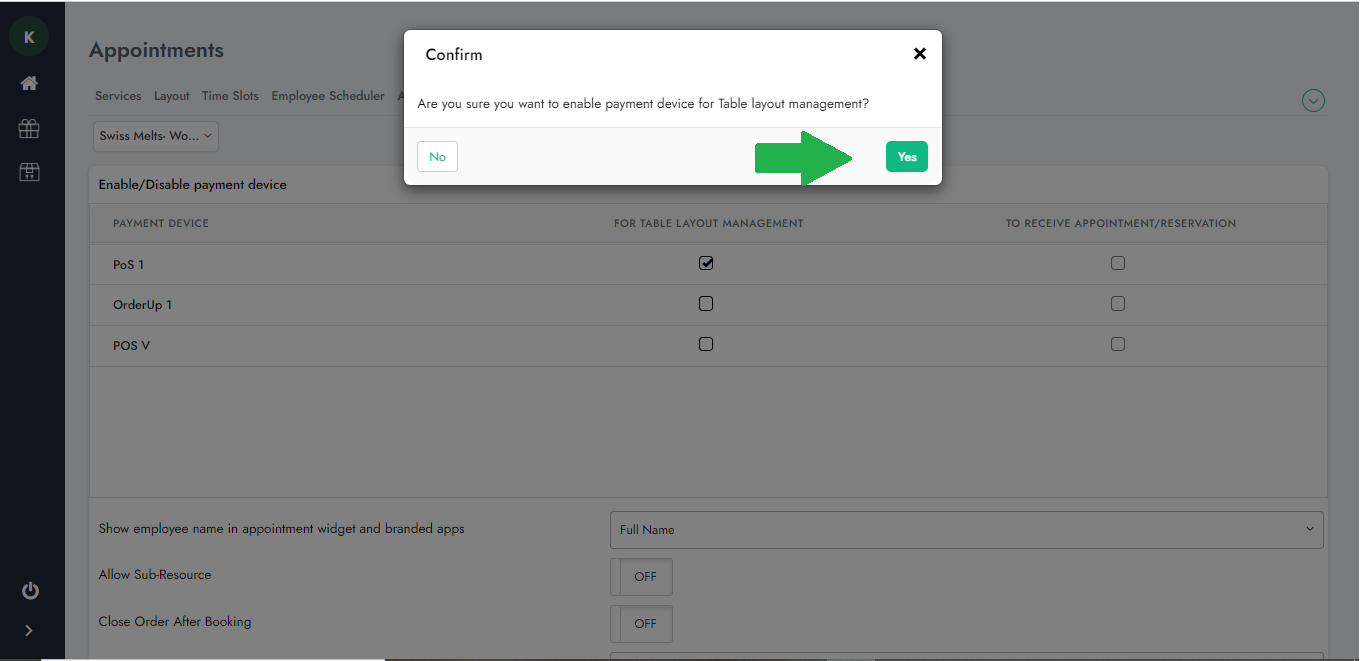The height and width of the screenshot is (661, 1361).
Task: Open the Swiss Melts location dropdown
Action: coord(156,136)
